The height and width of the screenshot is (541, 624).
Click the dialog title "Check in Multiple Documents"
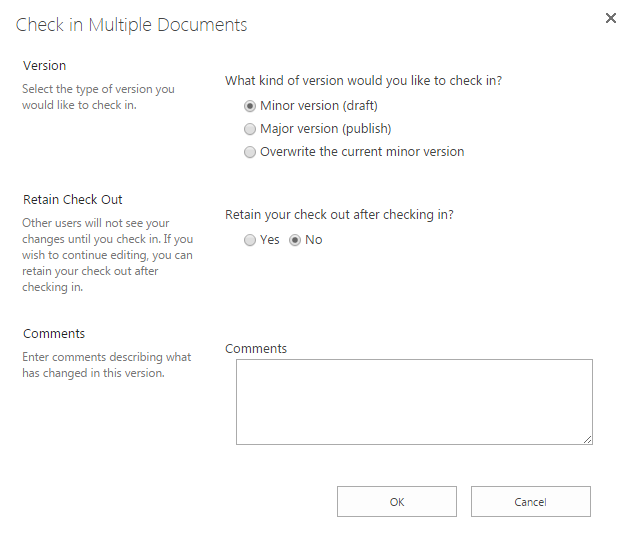pos(131,24)
